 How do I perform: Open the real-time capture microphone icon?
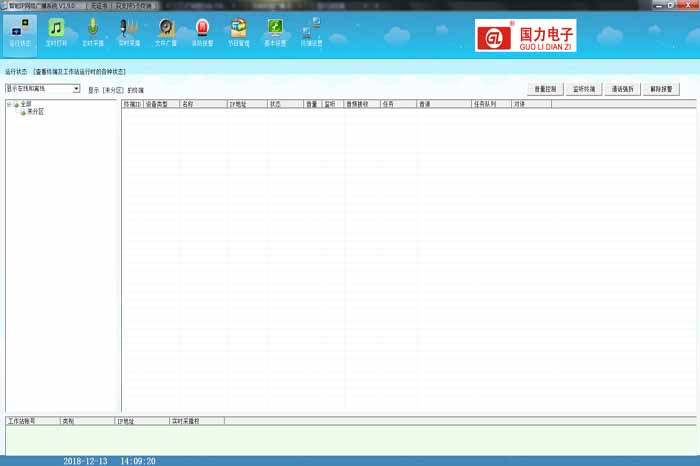pyautogui.click(x=129, y=32)
